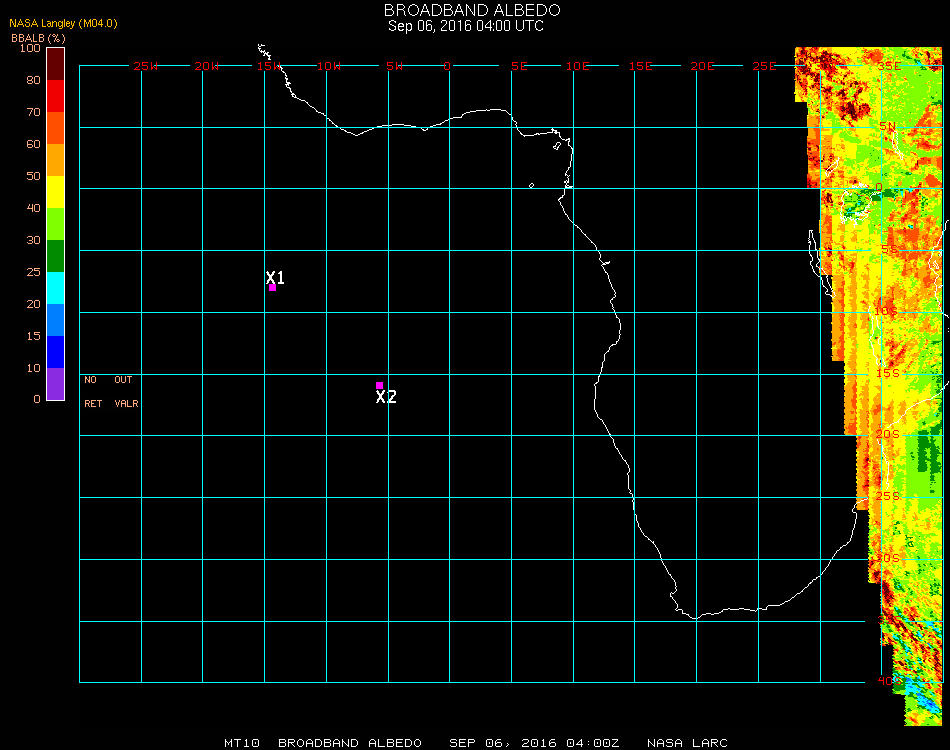Click the white X2 label
The width and height of the screenshot is (950, 750).
(x=386, y=397)
